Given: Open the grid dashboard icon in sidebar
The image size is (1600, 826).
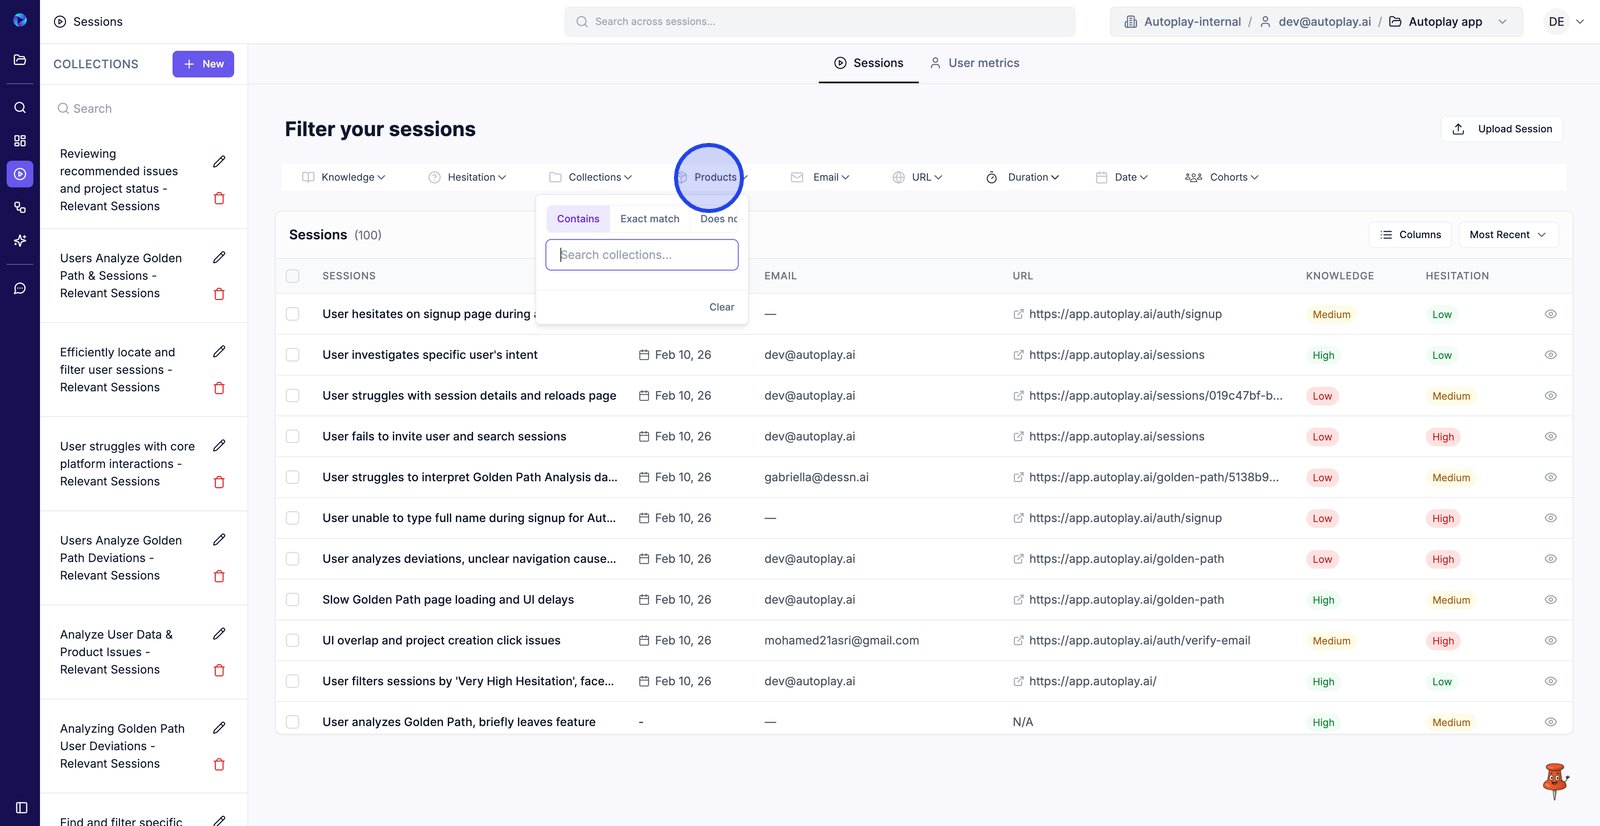Looking at the screenshot, I should (x=20, y=141).
